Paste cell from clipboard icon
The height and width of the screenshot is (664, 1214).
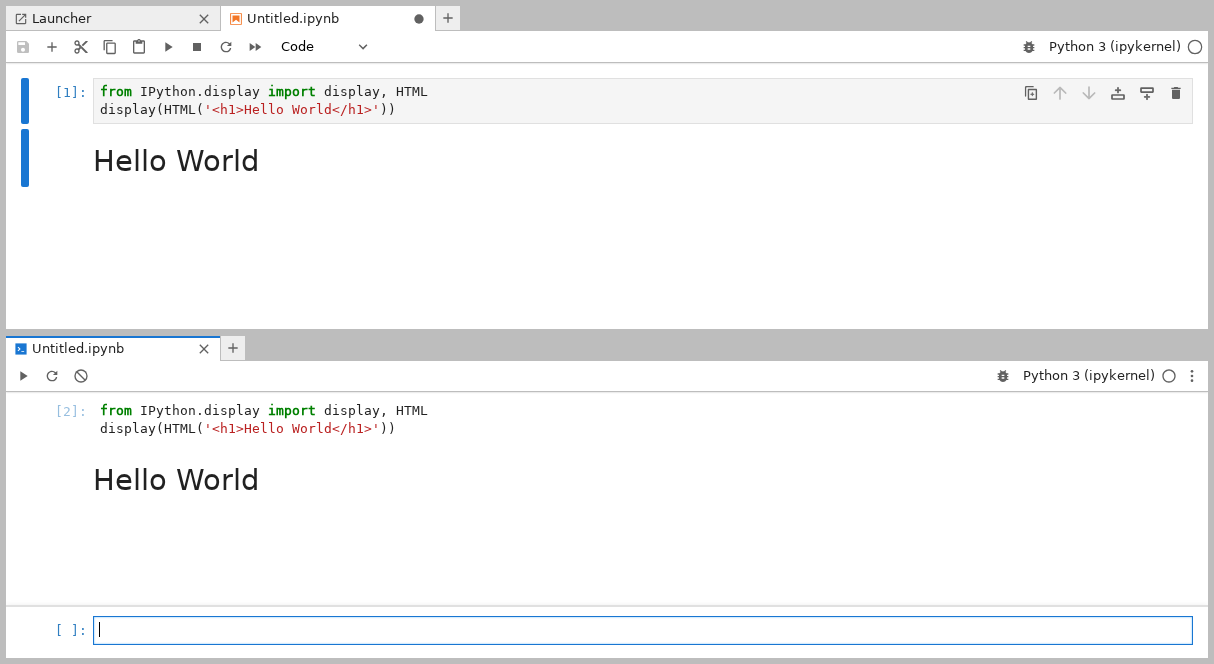click(x=139, y=47)
